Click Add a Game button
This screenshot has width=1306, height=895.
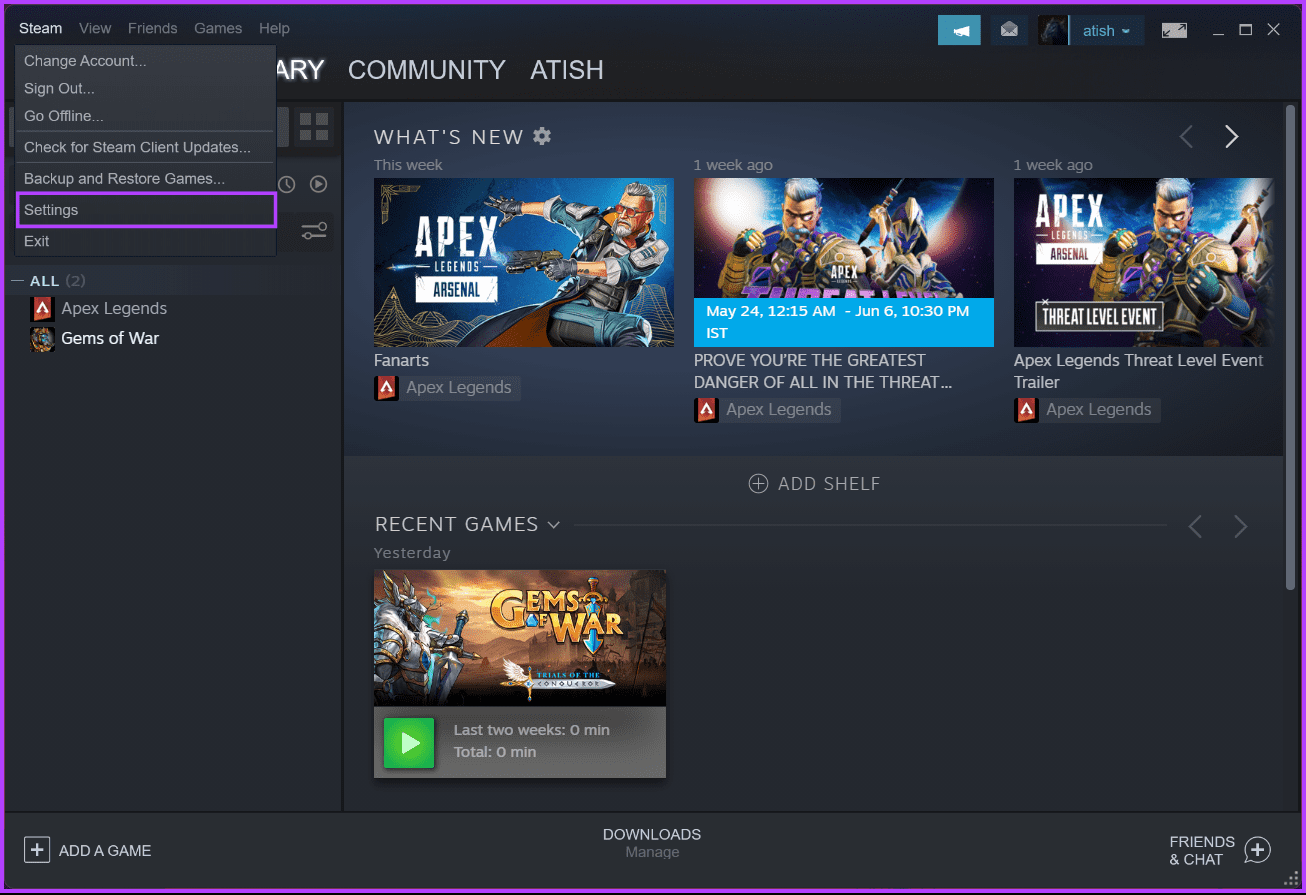(x=88, y=850)
